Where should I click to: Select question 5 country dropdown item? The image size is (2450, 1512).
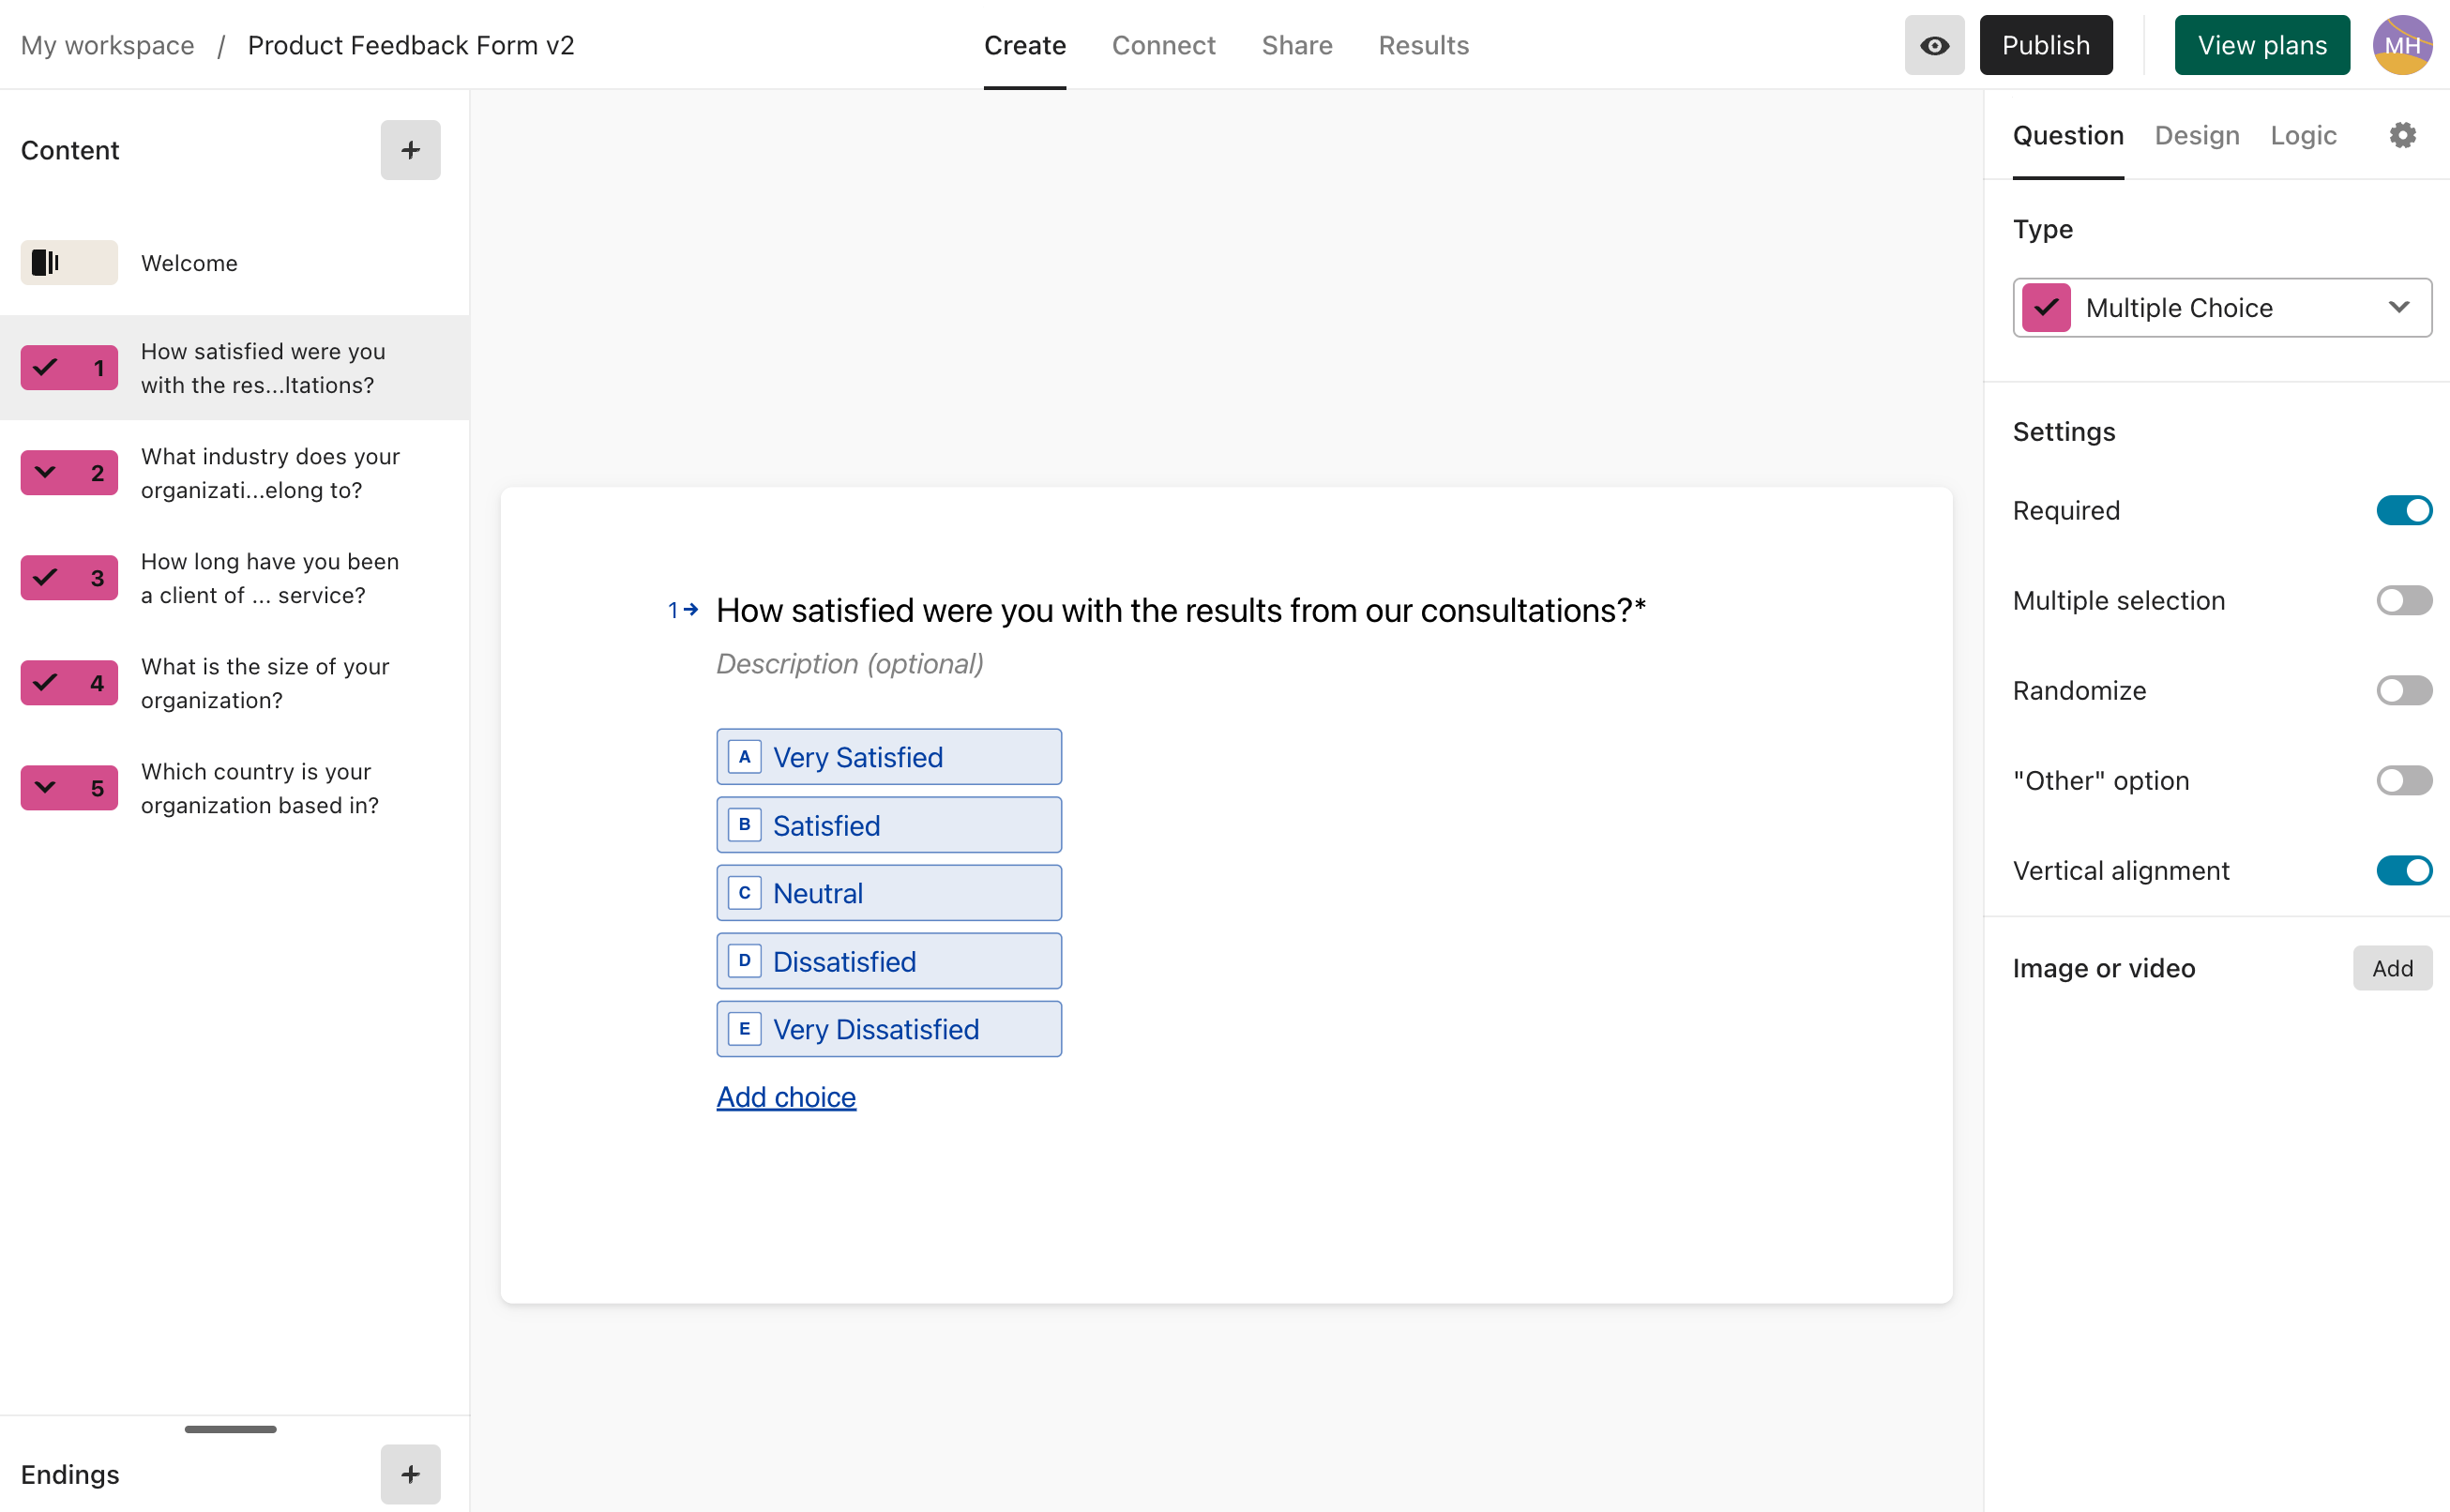(260, 788)
